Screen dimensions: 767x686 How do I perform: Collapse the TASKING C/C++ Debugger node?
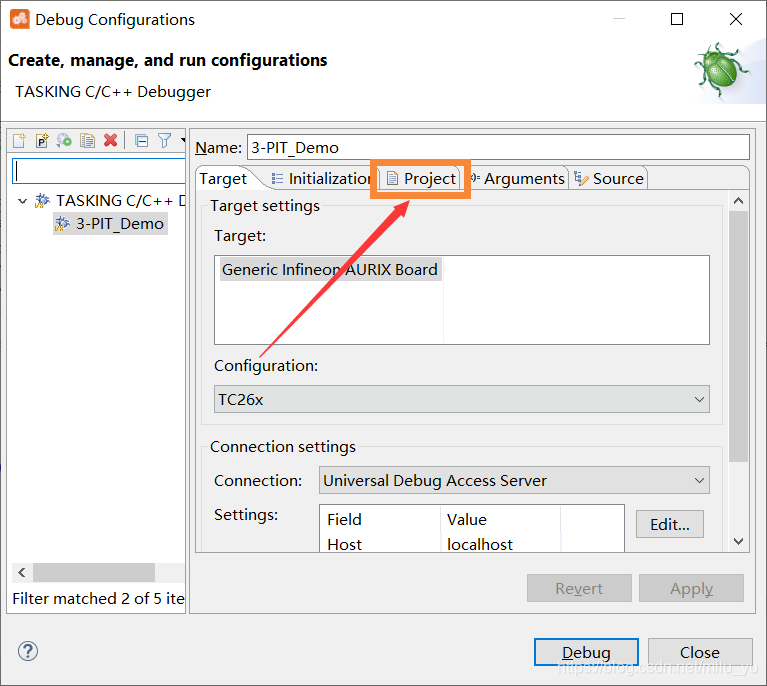[22, 201]
